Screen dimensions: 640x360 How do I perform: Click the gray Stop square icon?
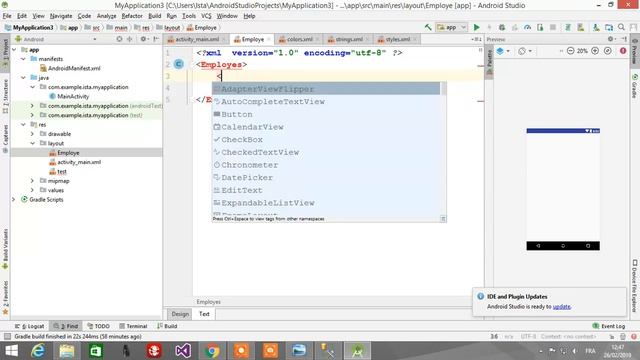(x=553, y=27)
